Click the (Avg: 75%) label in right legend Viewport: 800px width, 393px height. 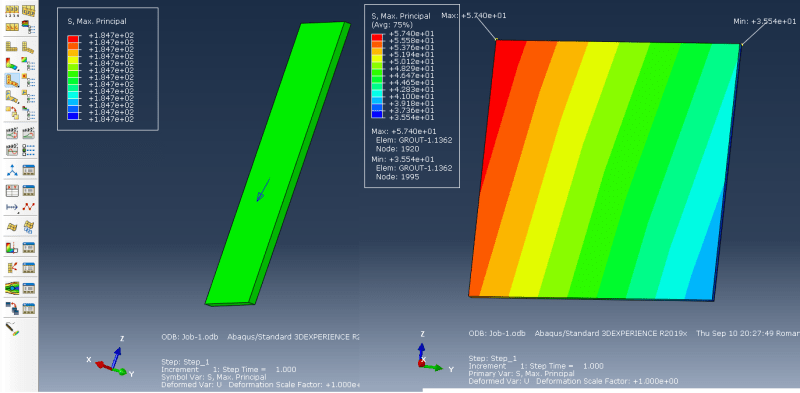392,24
